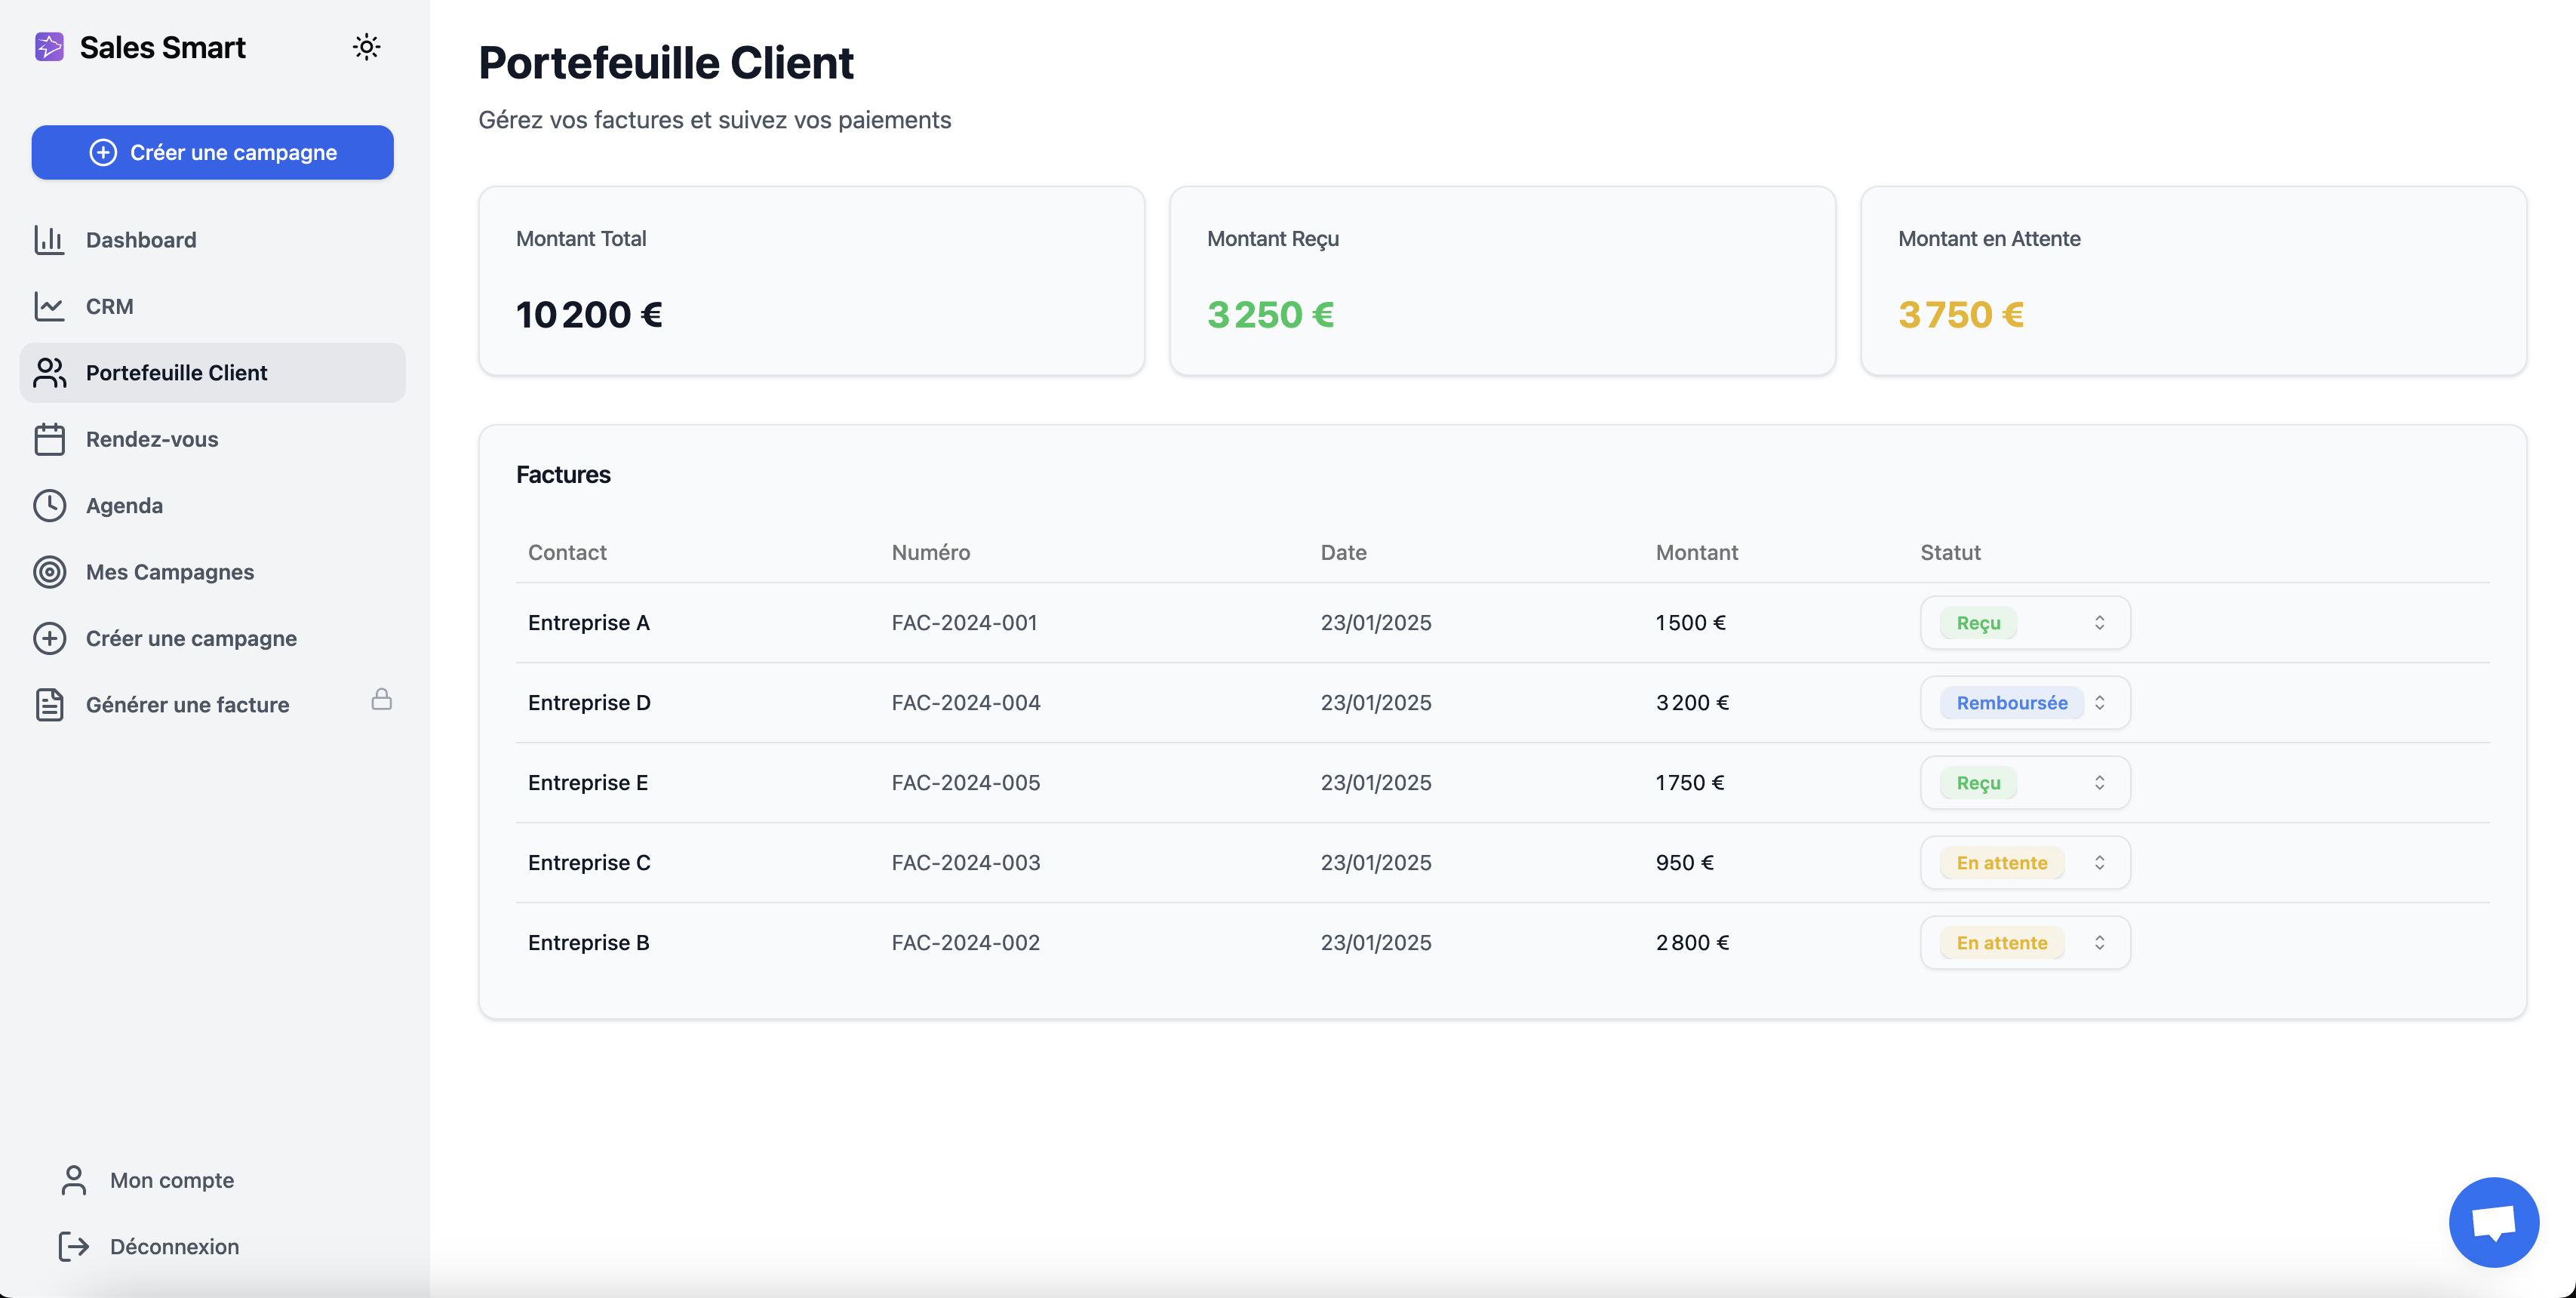Click the Dashboard bar chart icon
The width and height of the screenshot is (2576, 1298).
pyautogui.click(x=49, y=240)
